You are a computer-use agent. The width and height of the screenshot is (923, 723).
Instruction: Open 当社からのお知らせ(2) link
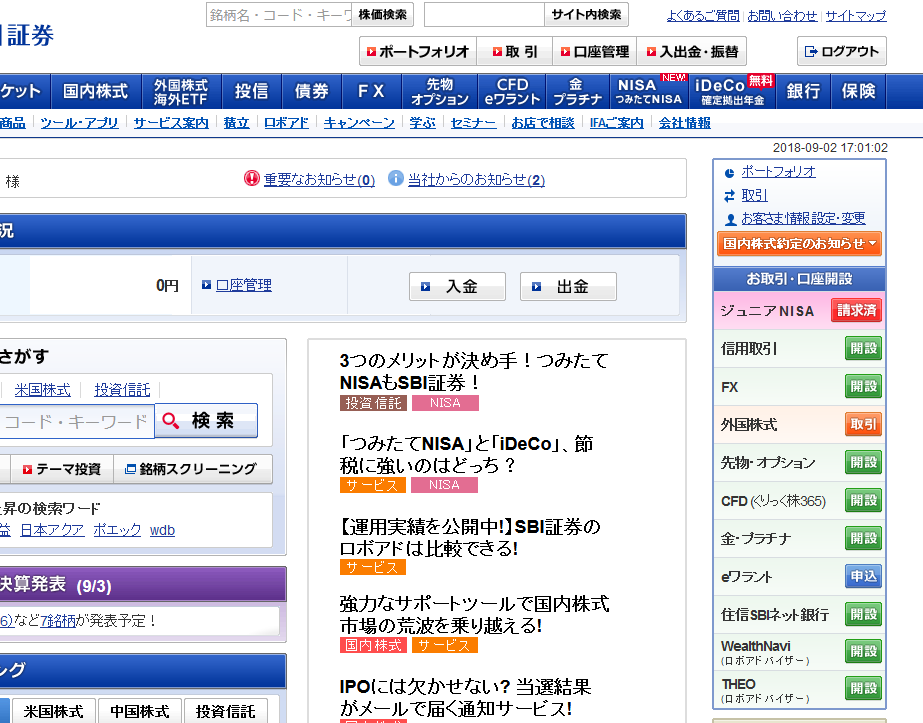point(476,180)
